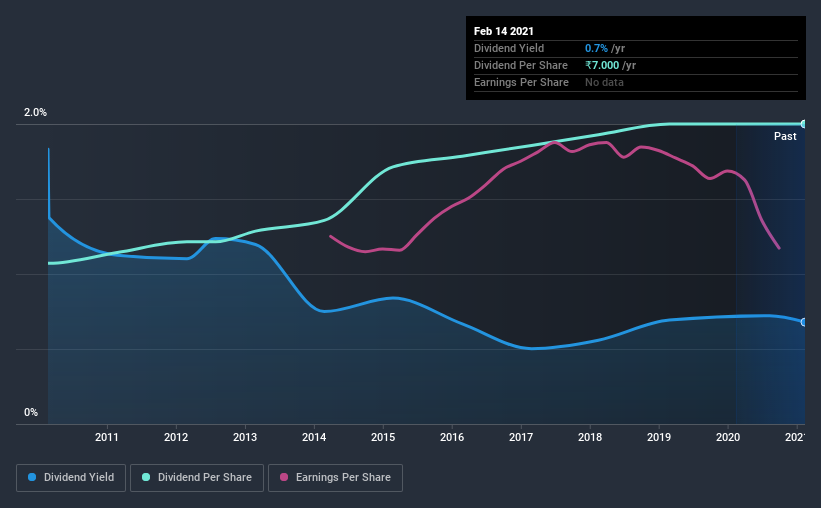
Task: Click the 2011 x-axis label
Action: pyautogui.click(x=107, y=437)
